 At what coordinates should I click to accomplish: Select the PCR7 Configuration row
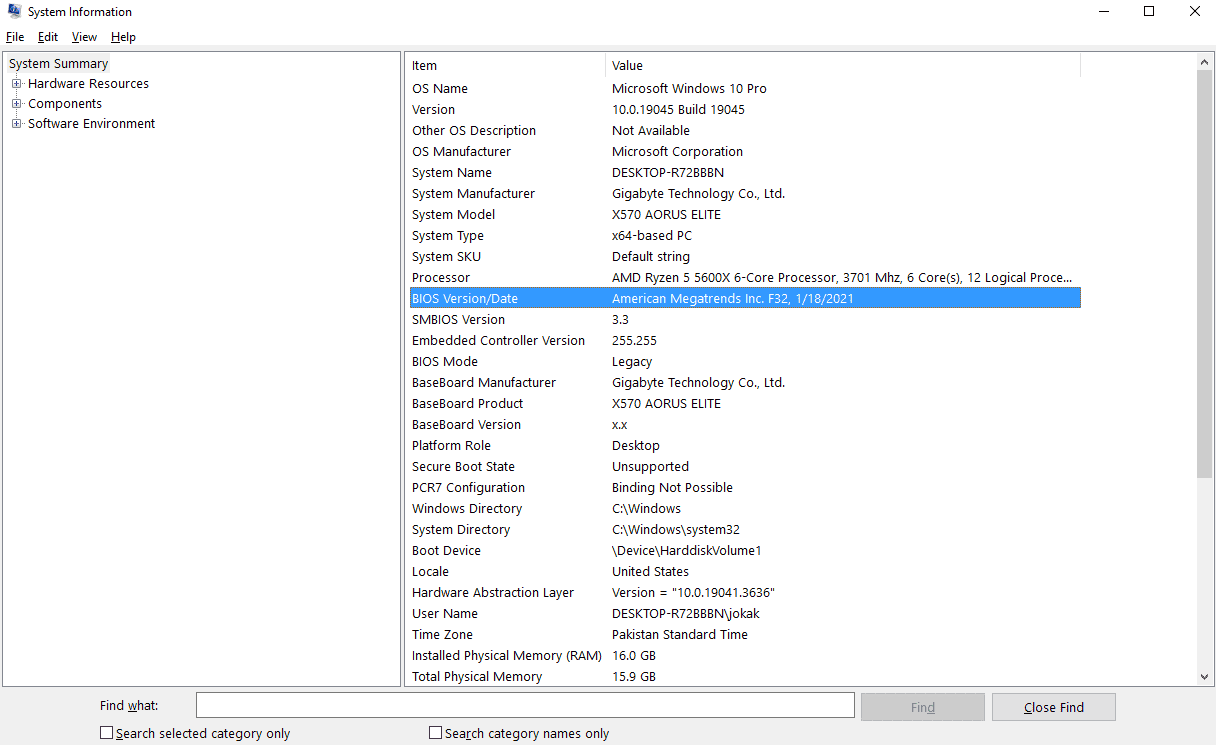point(744,487)
